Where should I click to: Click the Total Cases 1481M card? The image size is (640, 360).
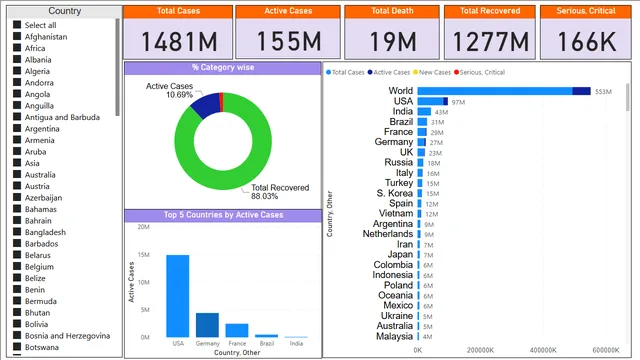[178, 32]
